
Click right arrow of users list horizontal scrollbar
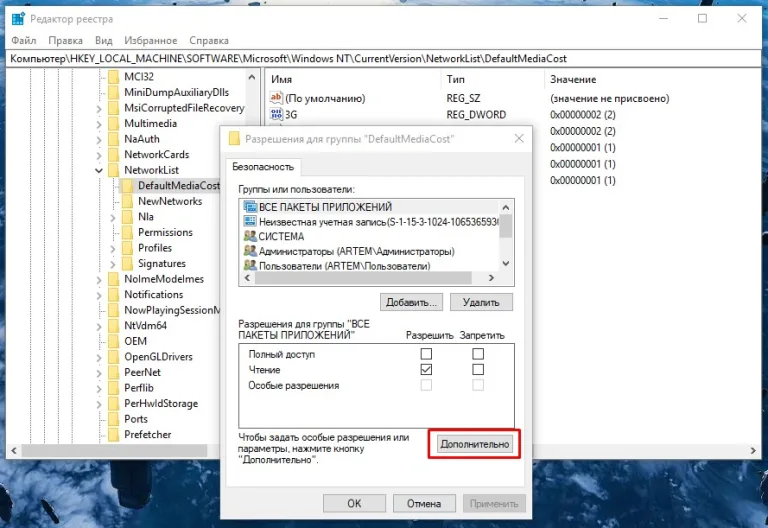click(x=491, y=278)
